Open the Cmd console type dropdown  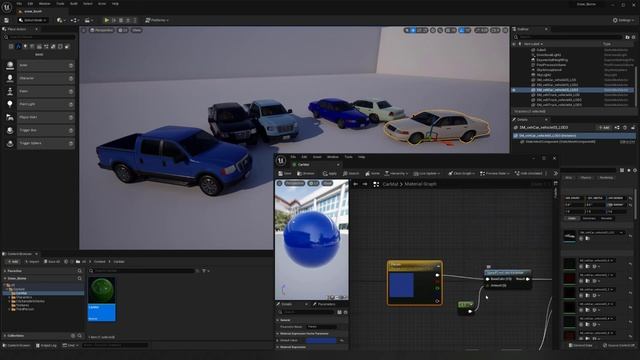coord(70,346)
